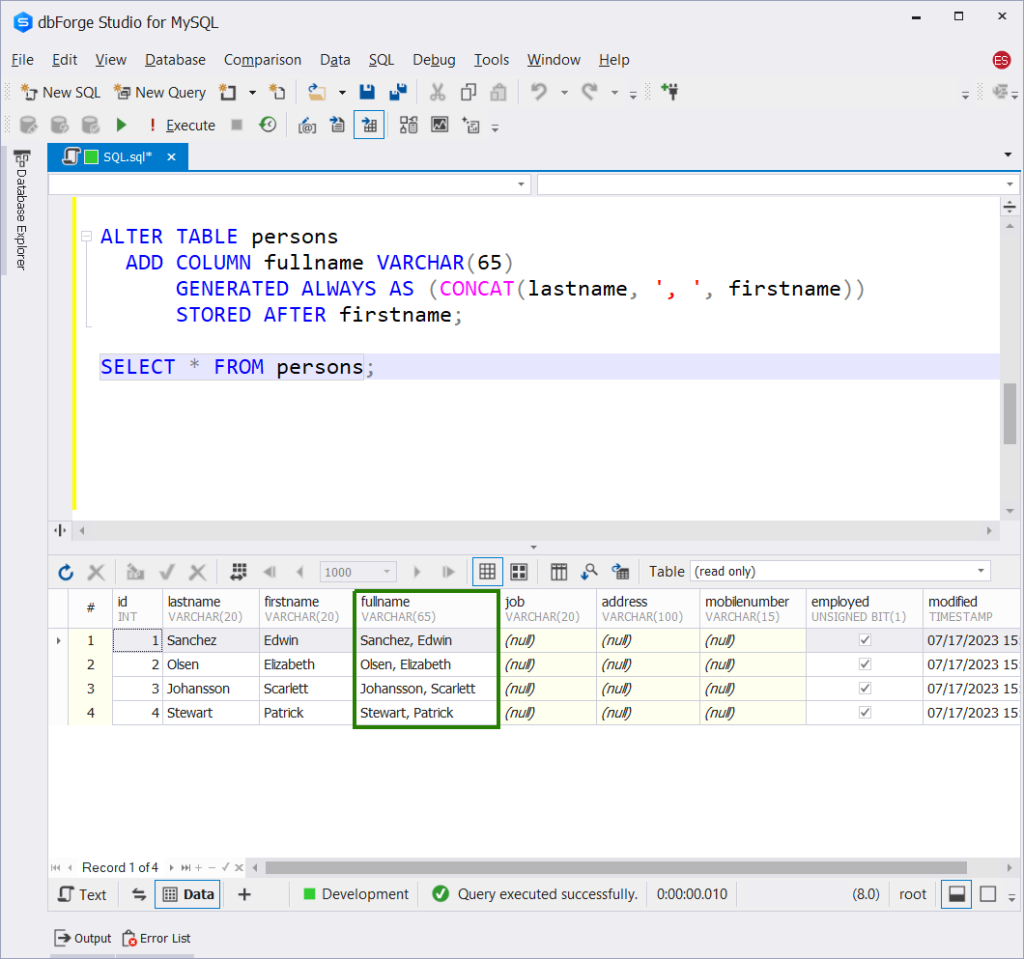
Task: Expand the Open File dropdown arrow
Action: click(342, 93)
